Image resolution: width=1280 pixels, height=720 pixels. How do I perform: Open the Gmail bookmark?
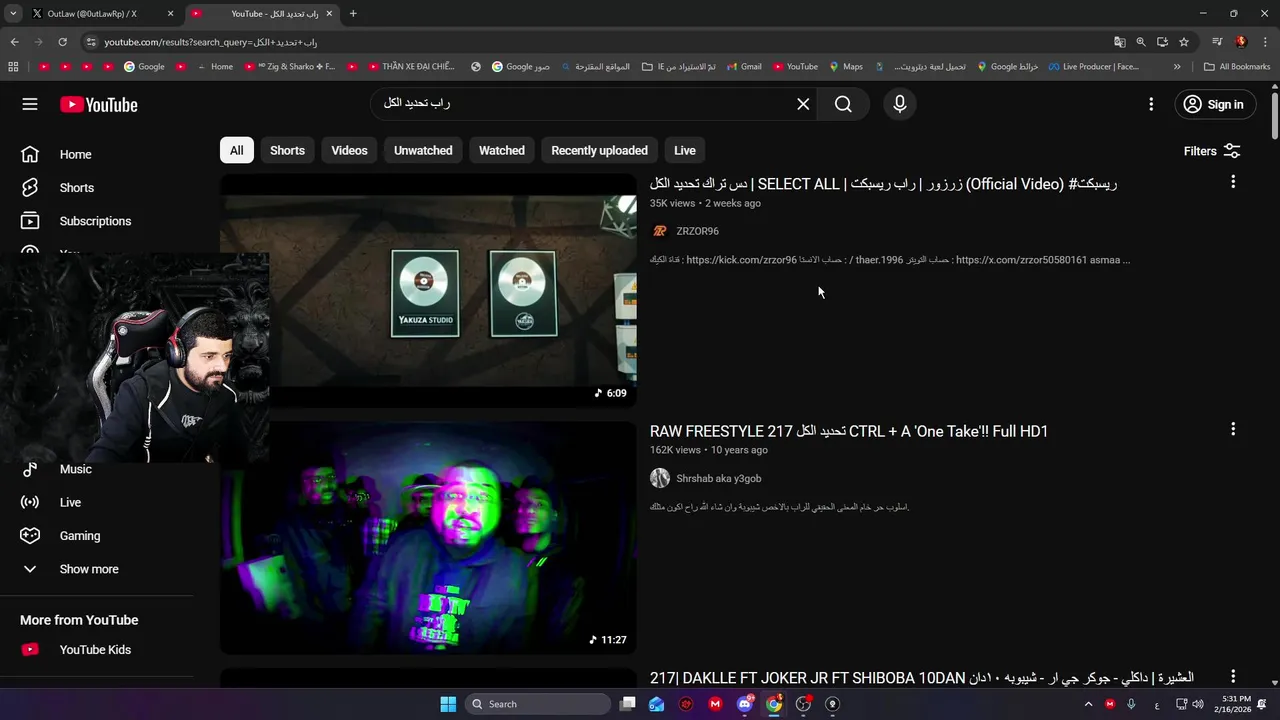[743, 67]
